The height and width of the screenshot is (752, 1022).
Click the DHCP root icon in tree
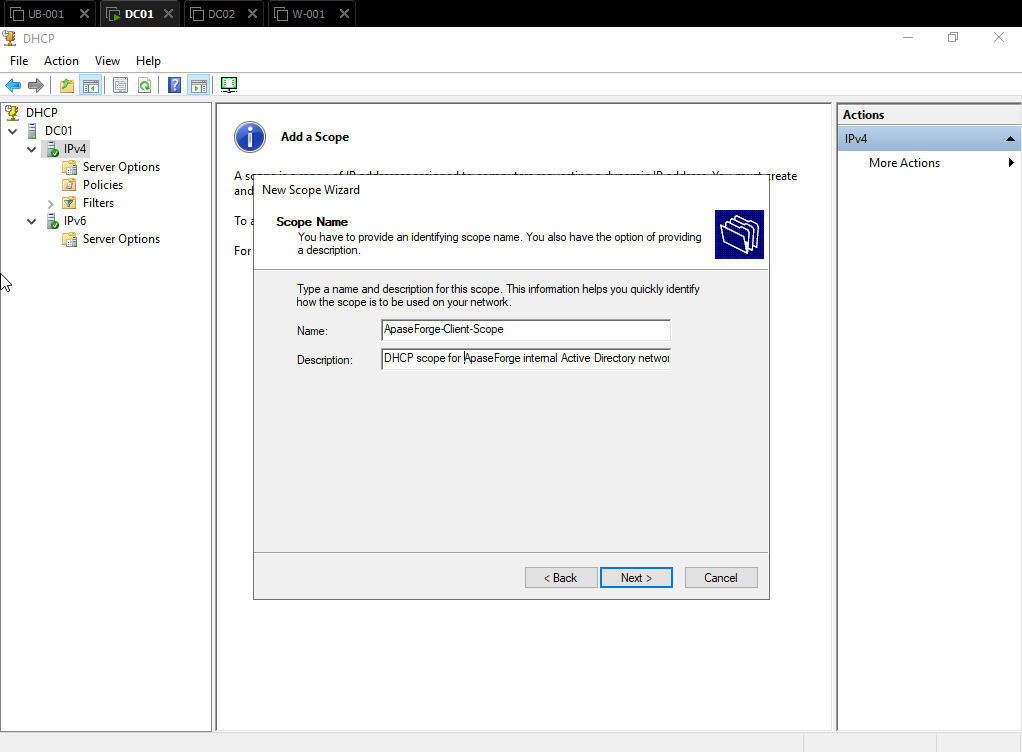pyautogui.click(x=12, y=113)
